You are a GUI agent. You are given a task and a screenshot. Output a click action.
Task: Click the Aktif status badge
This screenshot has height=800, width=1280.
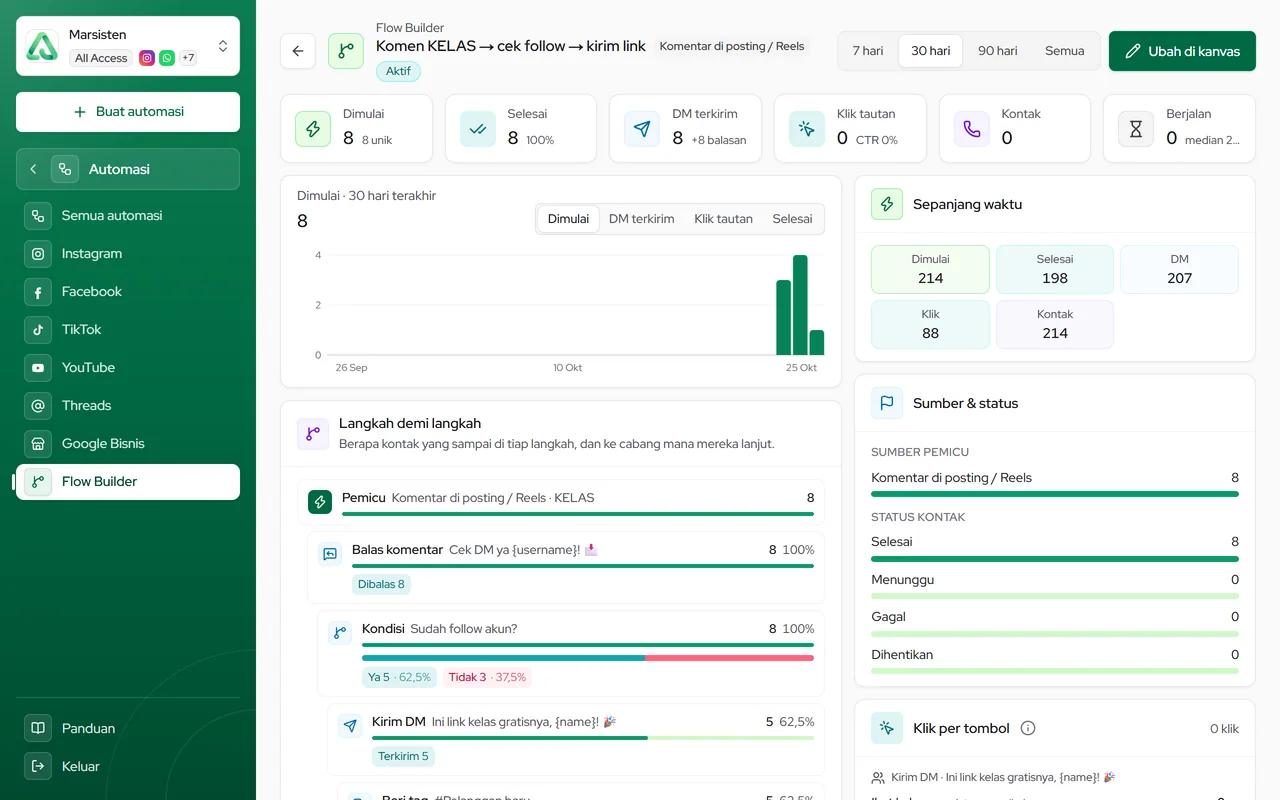point(399,71)
